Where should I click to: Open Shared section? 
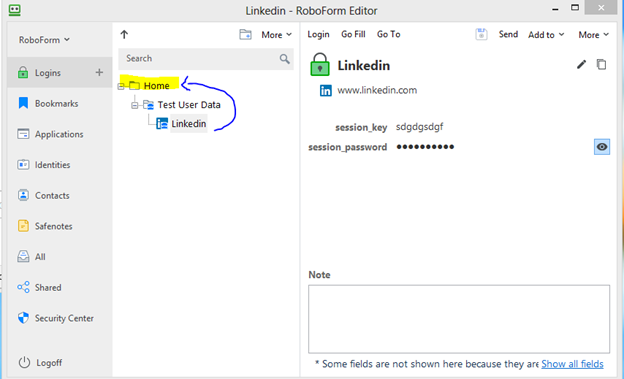(48, 287)
